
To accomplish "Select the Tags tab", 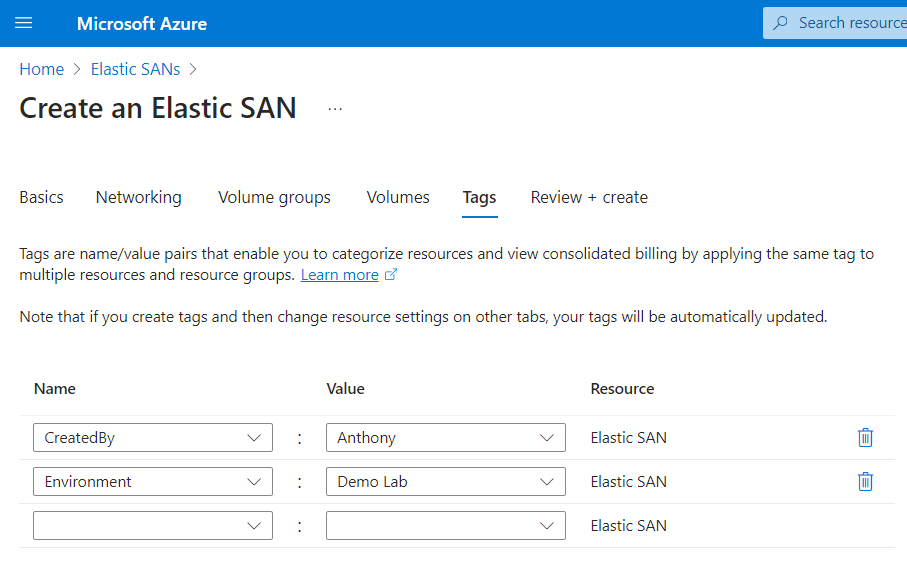I will 480,198.
